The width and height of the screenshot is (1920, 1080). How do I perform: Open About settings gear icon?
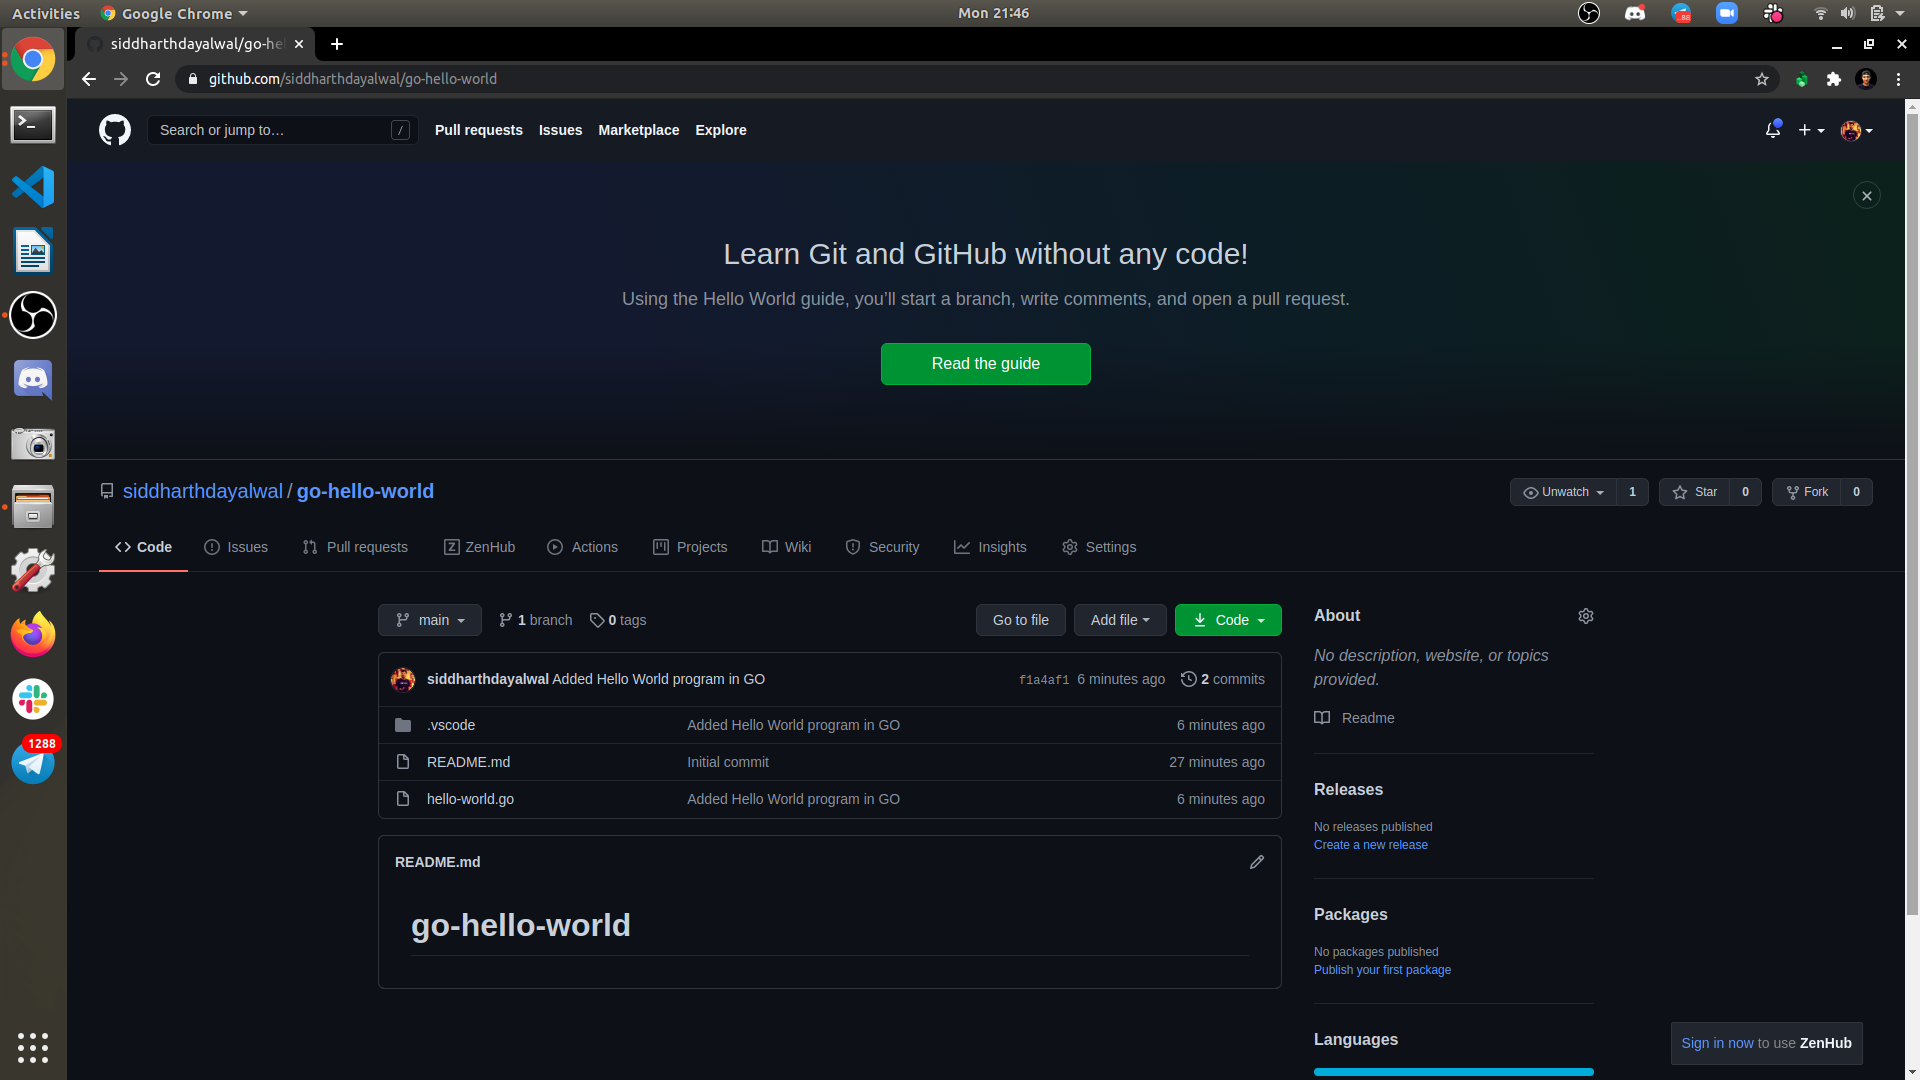click(1585, 616)
